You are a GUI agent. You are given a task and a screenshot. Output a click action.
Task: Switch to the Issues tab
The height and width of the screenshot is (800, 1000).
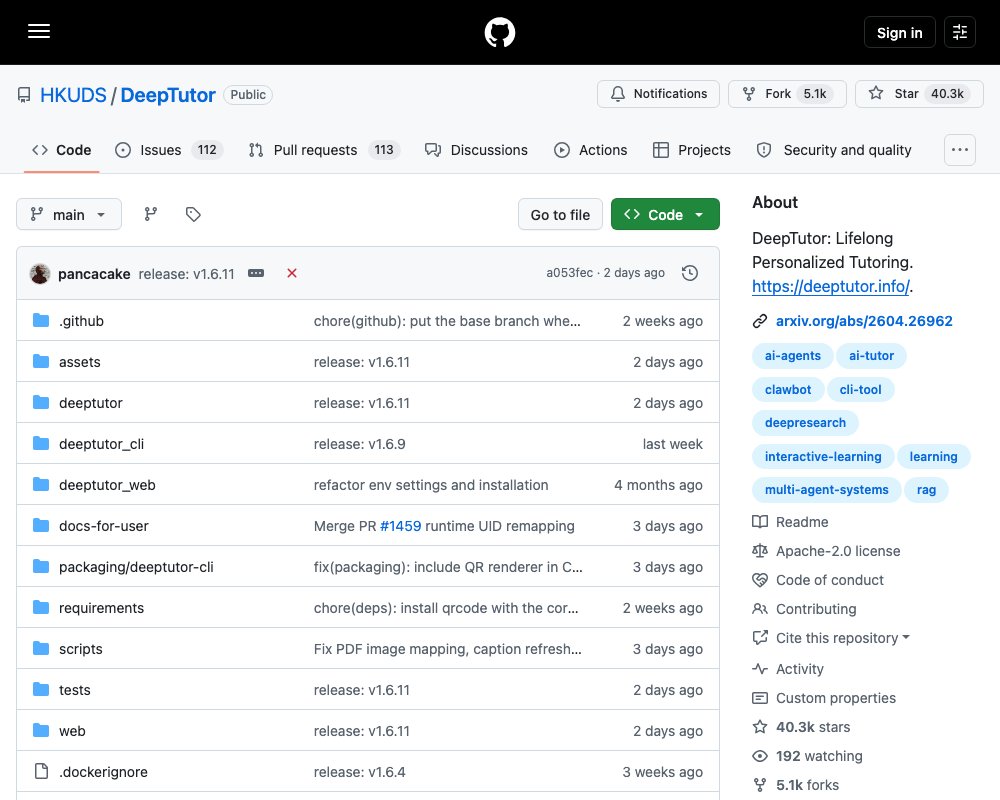(169, 150)
